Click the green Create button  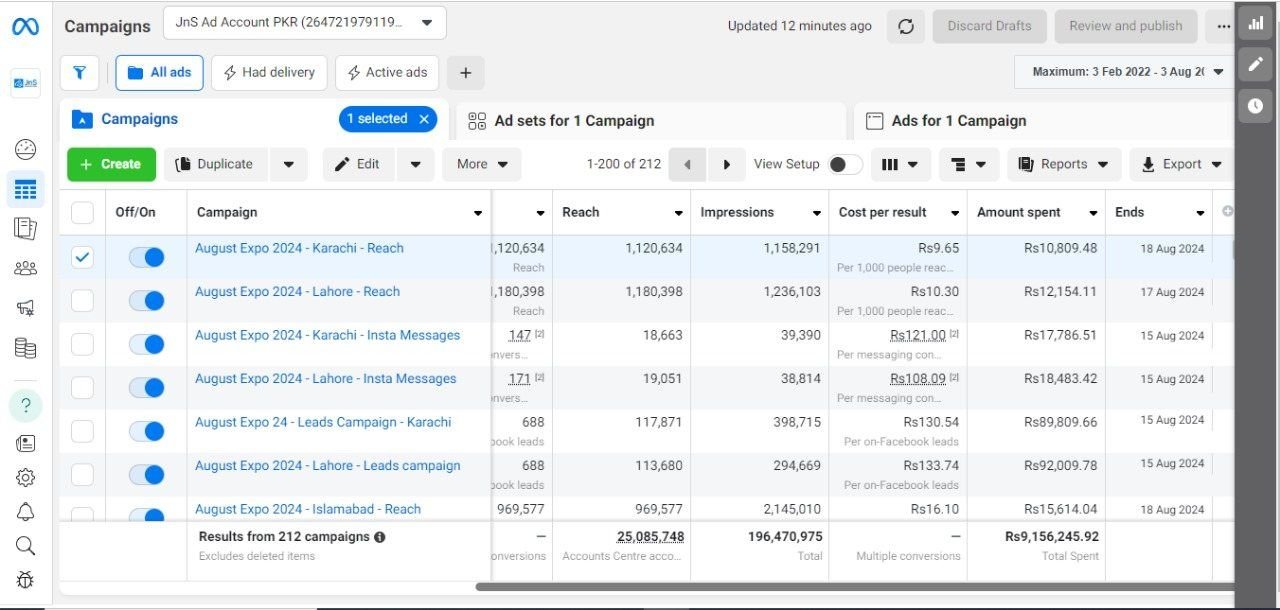tap(111, 165)
